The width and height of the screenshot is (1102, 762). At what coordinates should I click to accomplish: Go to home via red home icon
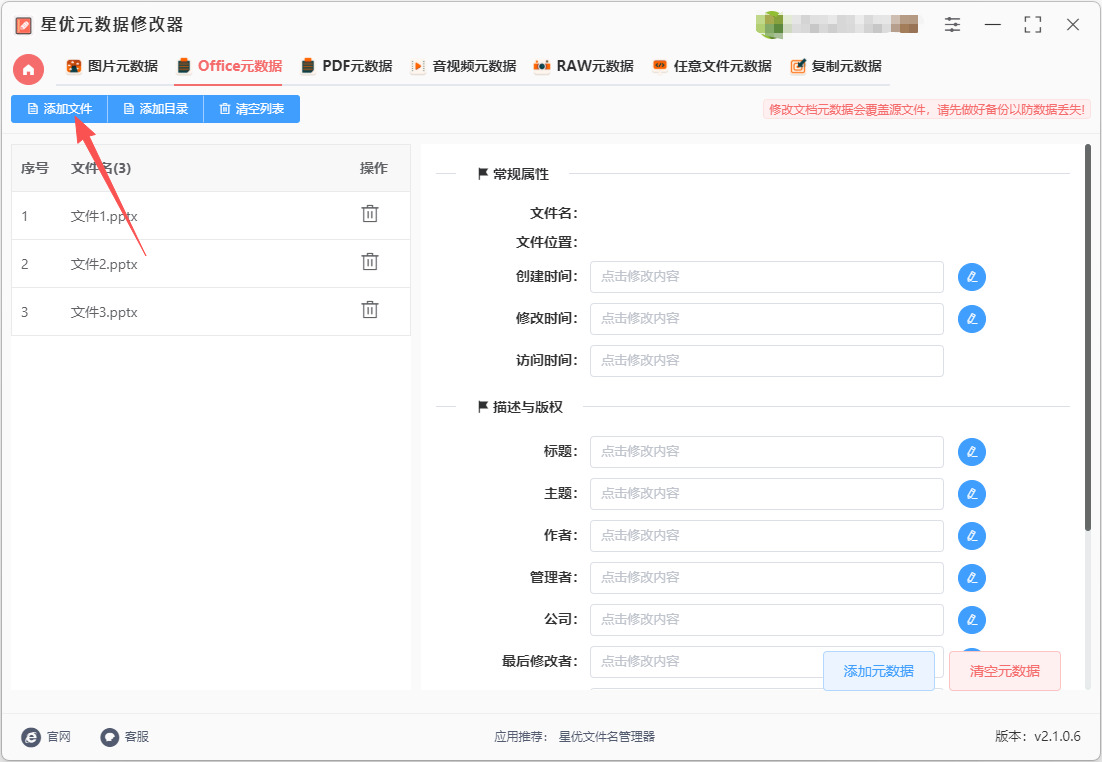28,69
